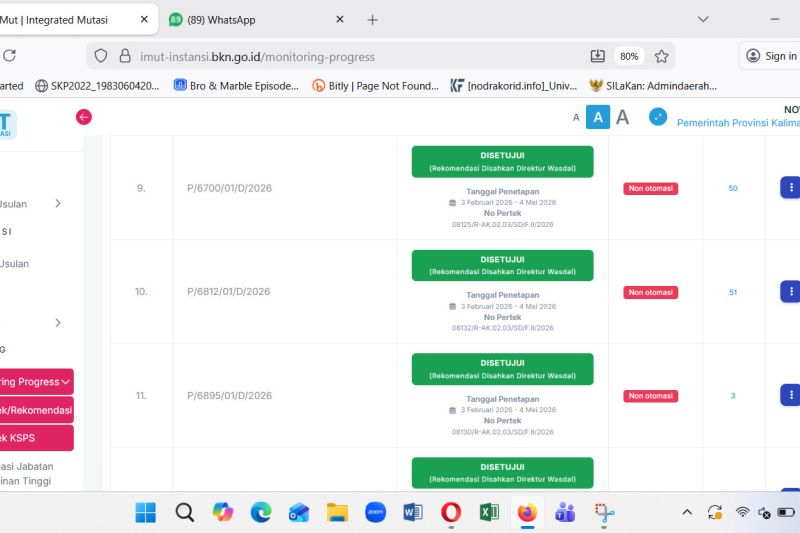Open the Pertek KSPS submenu item
800x533 pixels.
point(37,438)
